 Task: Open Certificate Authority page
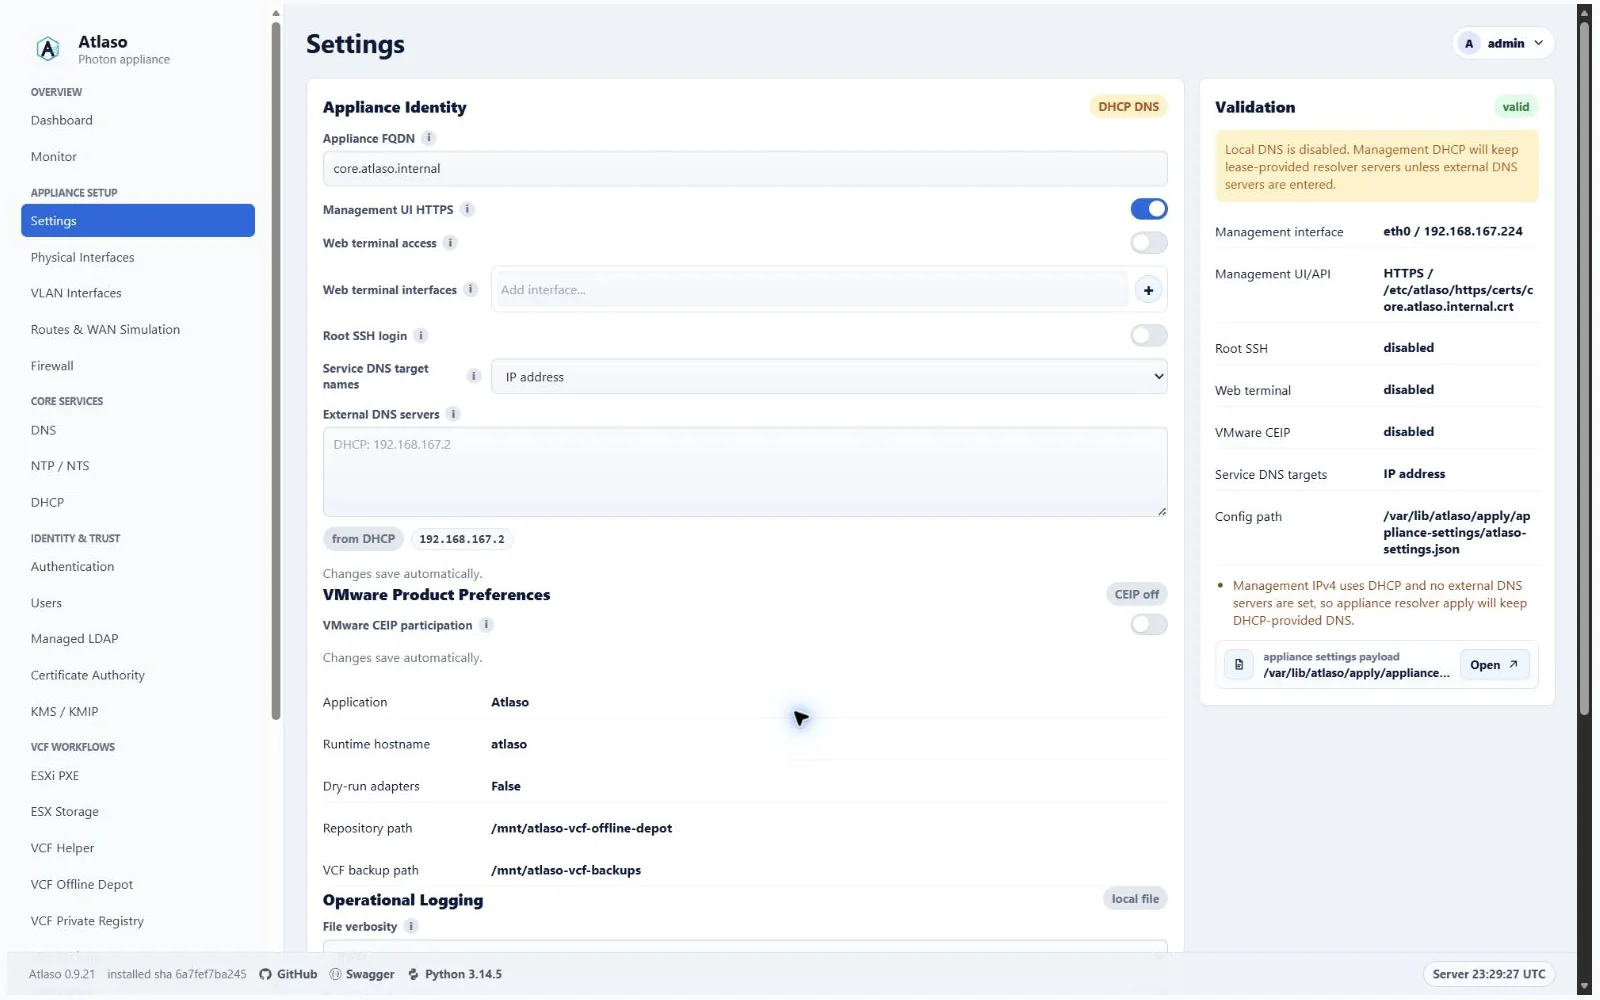click(138, 675)
